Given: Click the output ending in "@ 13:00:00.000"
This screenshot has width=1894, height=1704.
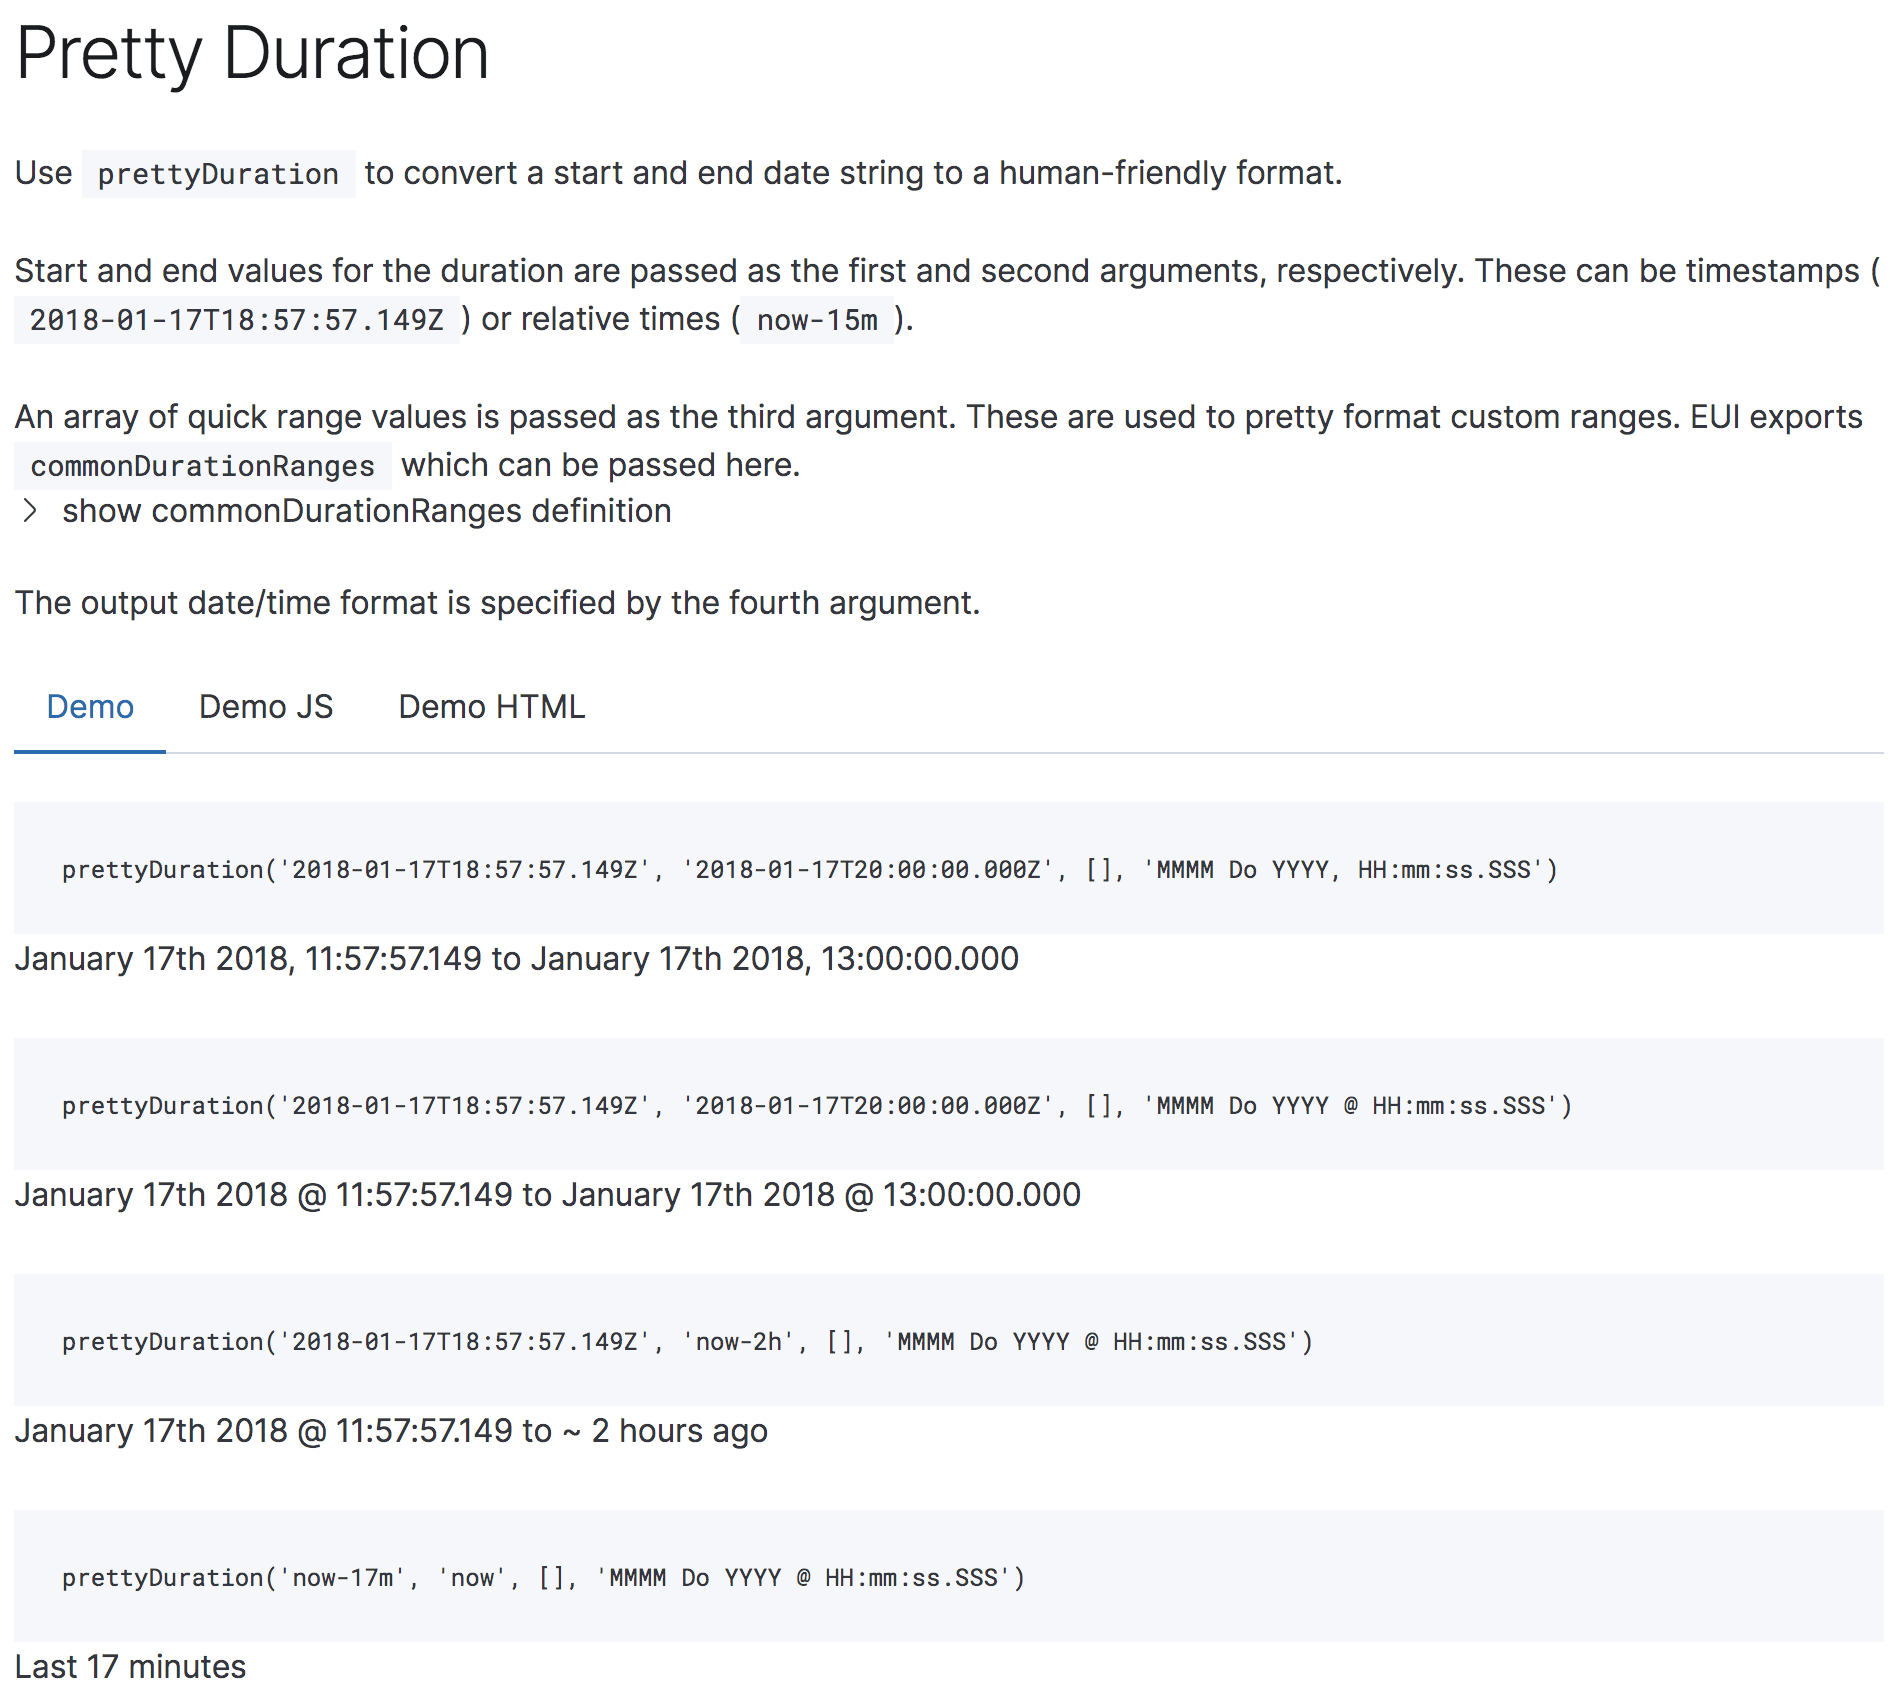Looking at the screenshot, I should pos(547,1195).
